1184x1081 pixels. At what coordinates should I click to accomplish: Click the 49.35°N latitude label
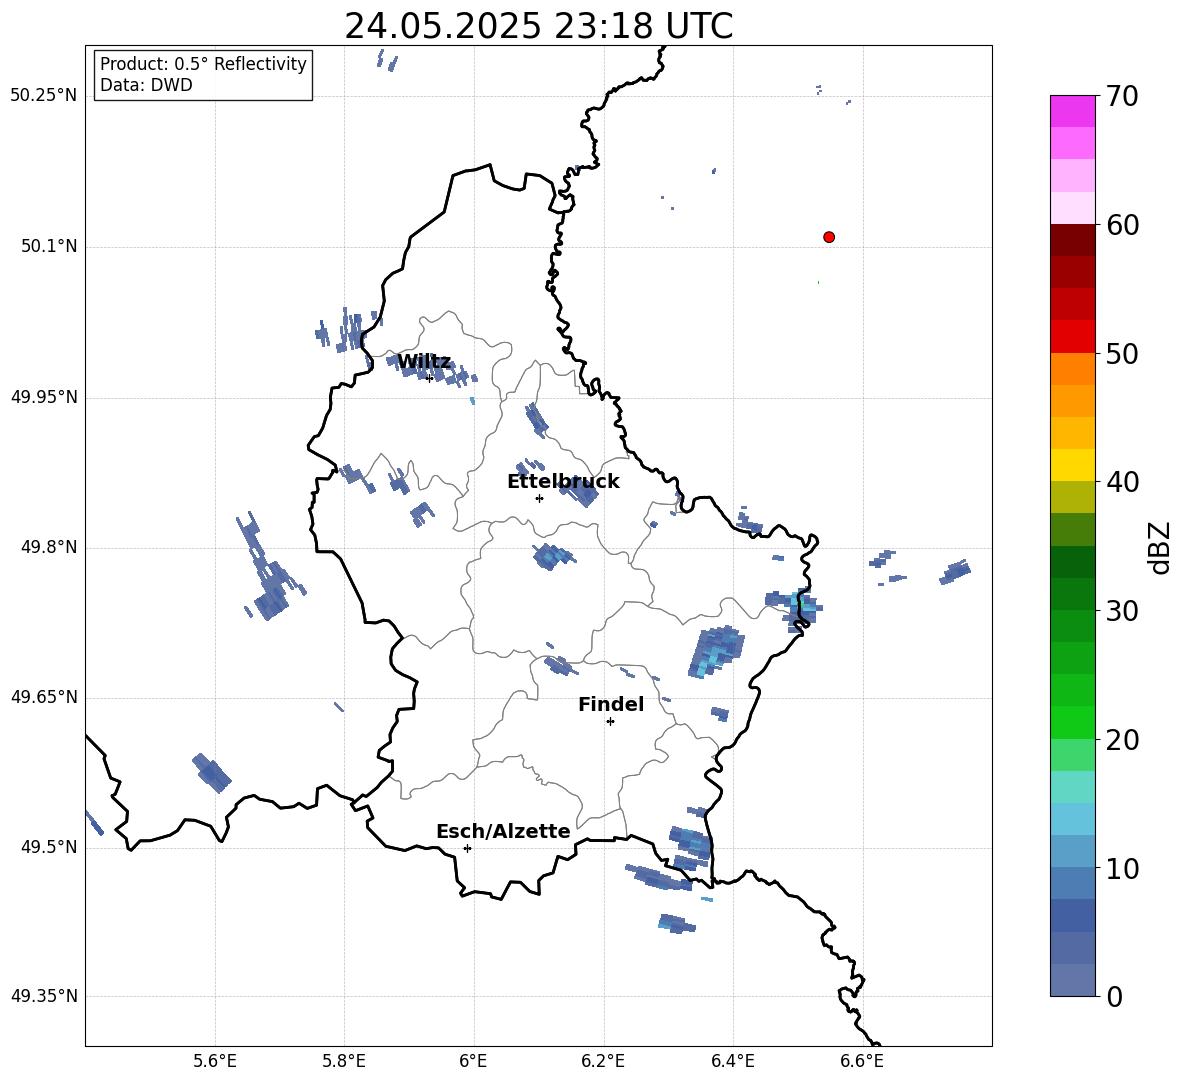coord(44,996)
